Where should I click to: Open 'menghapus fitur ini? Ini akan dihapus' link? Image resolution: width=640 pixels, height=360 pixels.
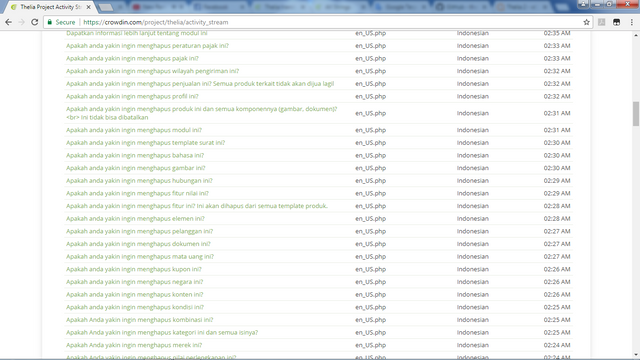[x=197, y=206]
